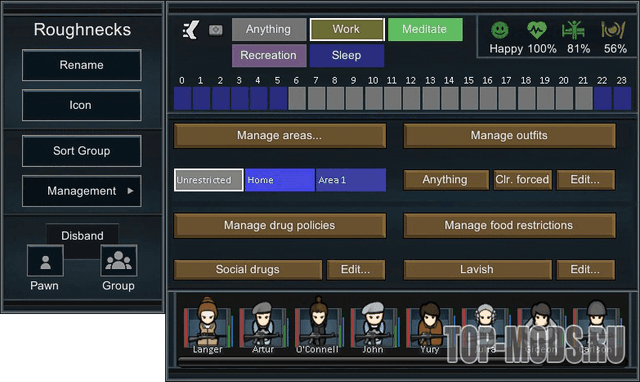The width and height of the screenshot is (640, 382).
Task: Rename the Roughnecks group
Action: (x=82, y=65)
